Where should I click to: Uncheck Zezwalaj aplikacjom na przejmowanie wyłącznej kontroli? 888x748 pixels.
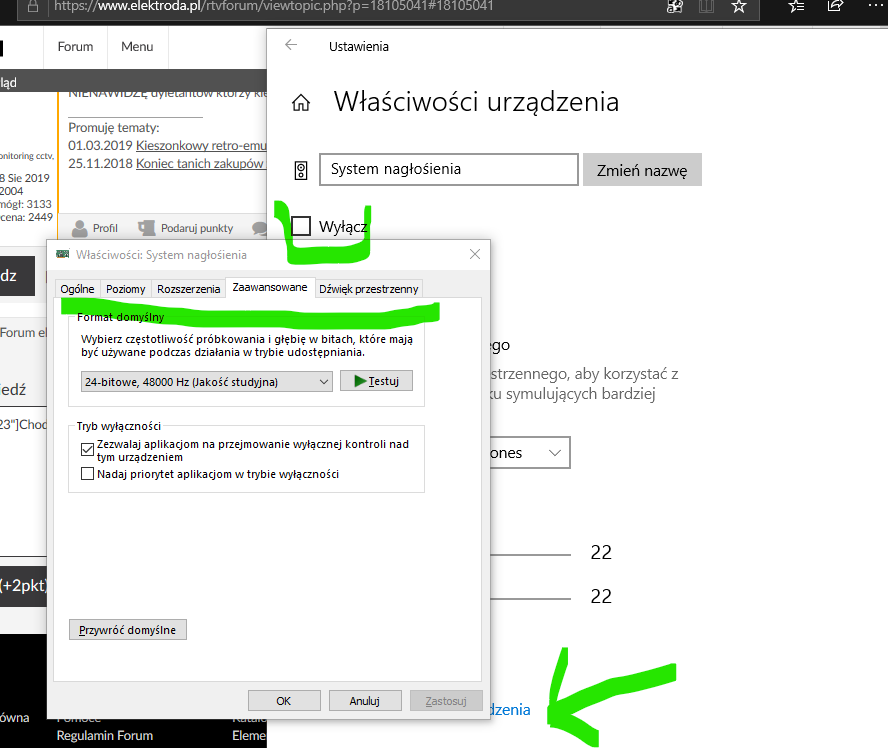(87, 450)
